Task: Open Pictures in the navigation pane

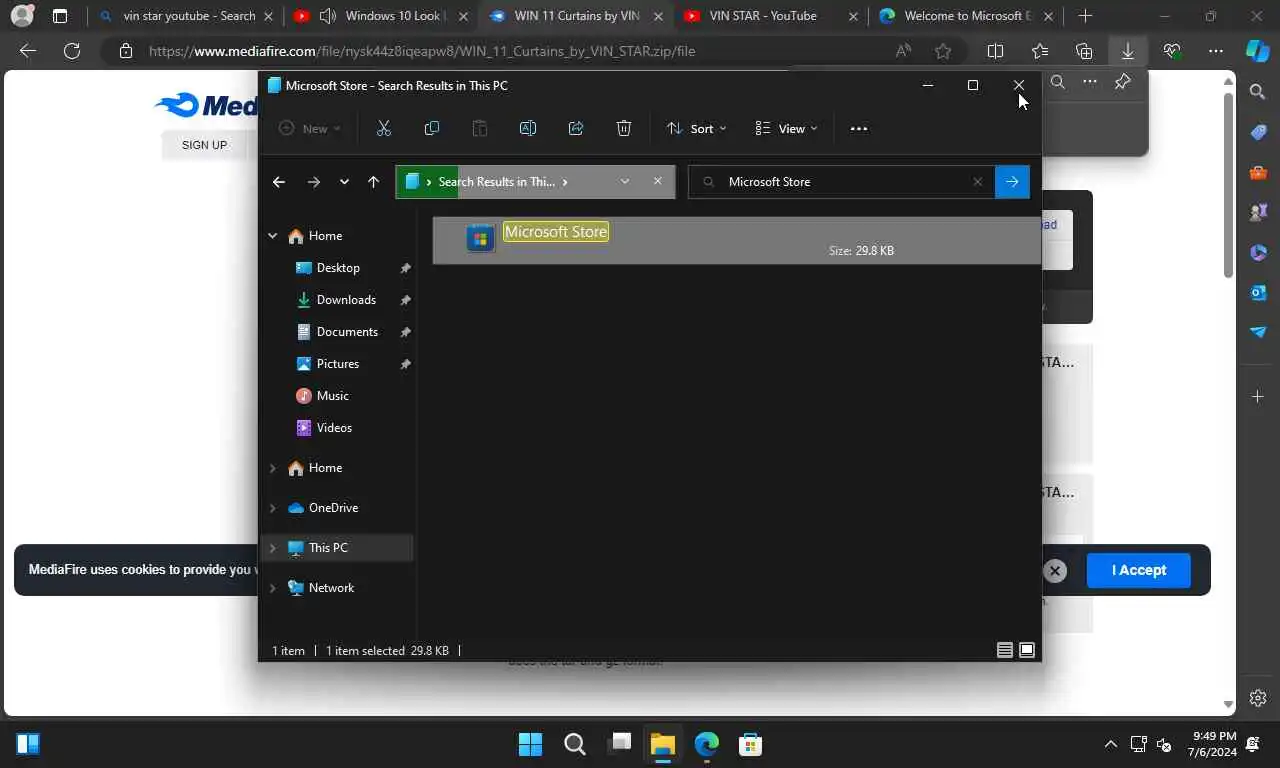Action: click(x=338, y=364)
